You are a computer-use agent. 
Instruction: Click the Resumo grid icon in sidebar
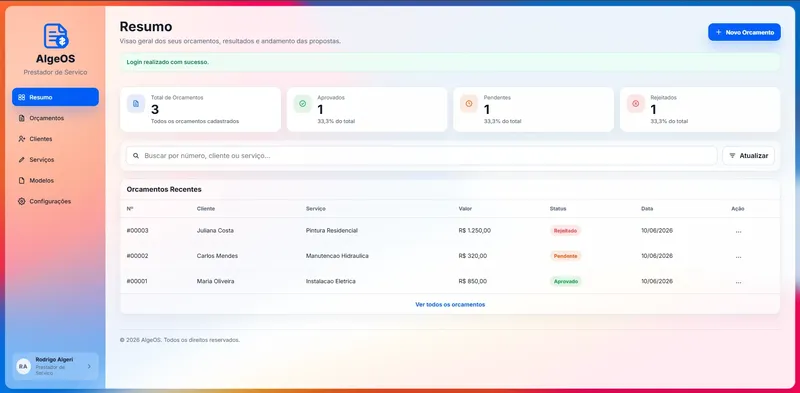pos(21,97)
